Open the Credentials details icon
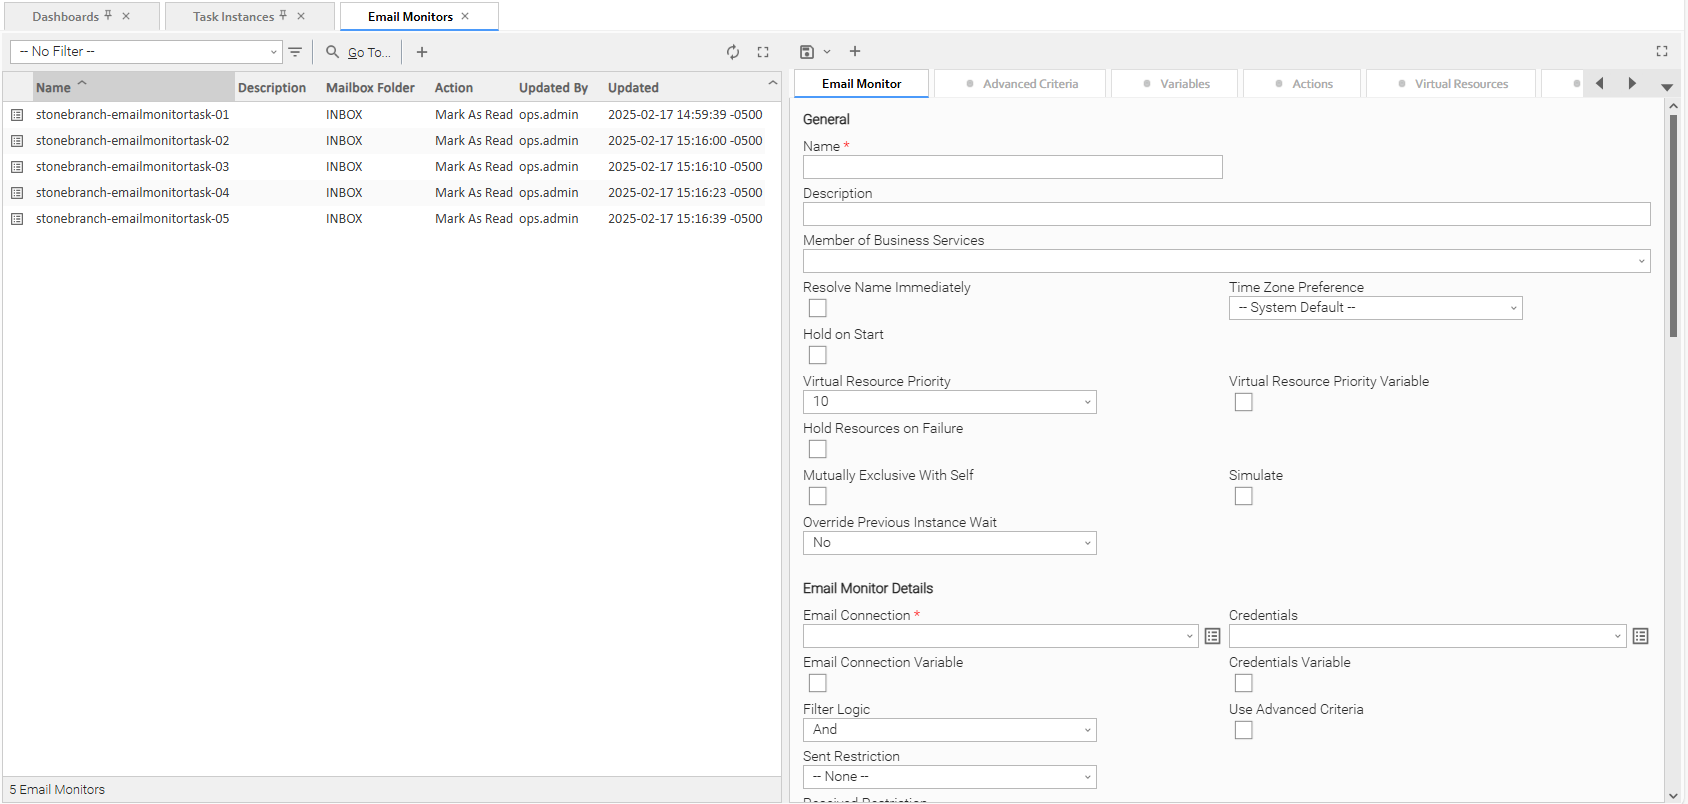The height and width of the screenshot is (804, 1688). point(1640,636)
